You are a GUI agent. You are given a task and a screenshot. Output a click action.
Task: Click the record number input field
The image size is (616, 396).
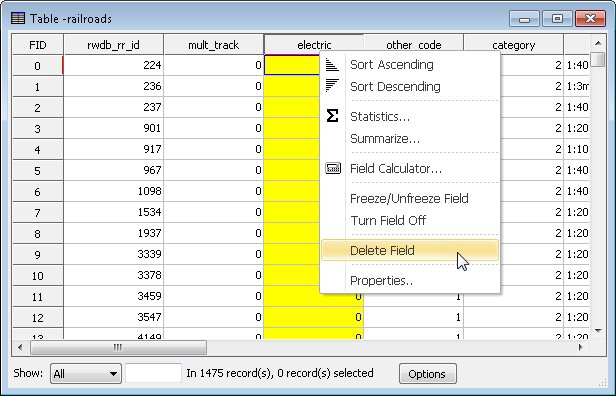tap(153, 373)
